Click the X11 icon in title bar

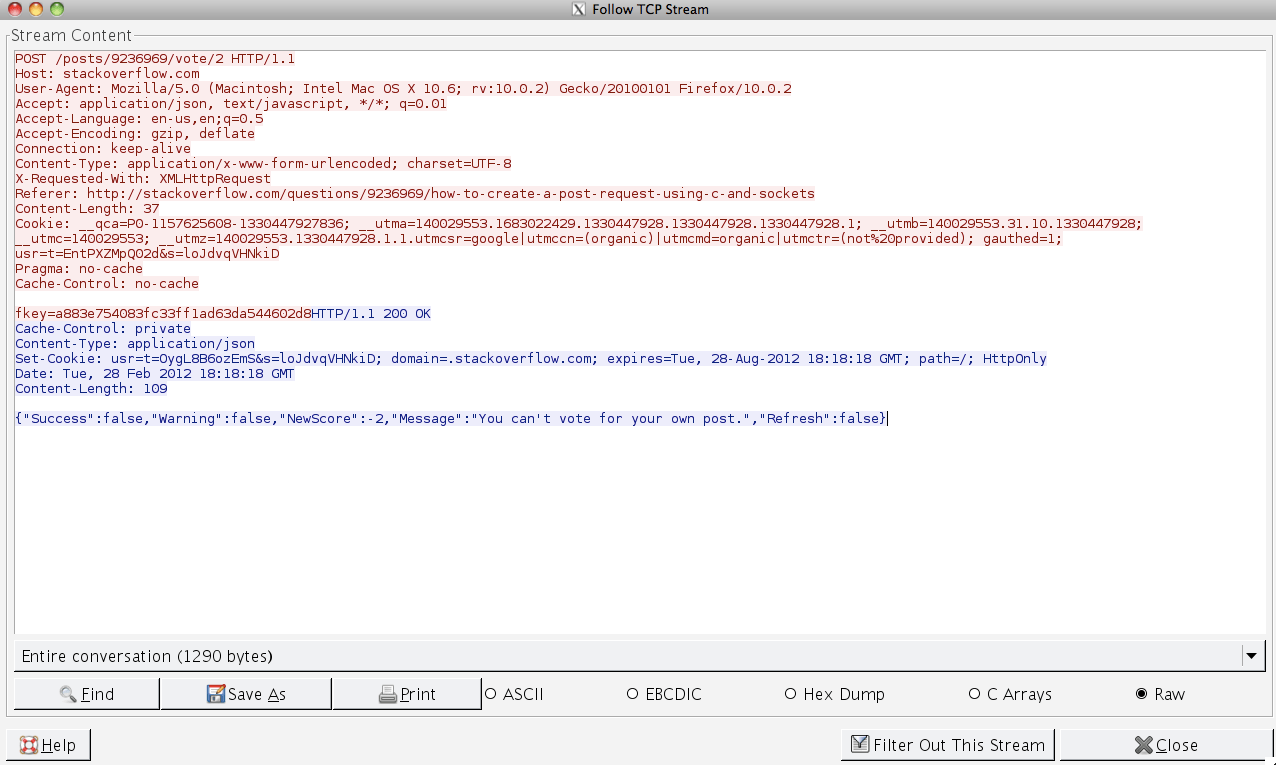point(578,9)
